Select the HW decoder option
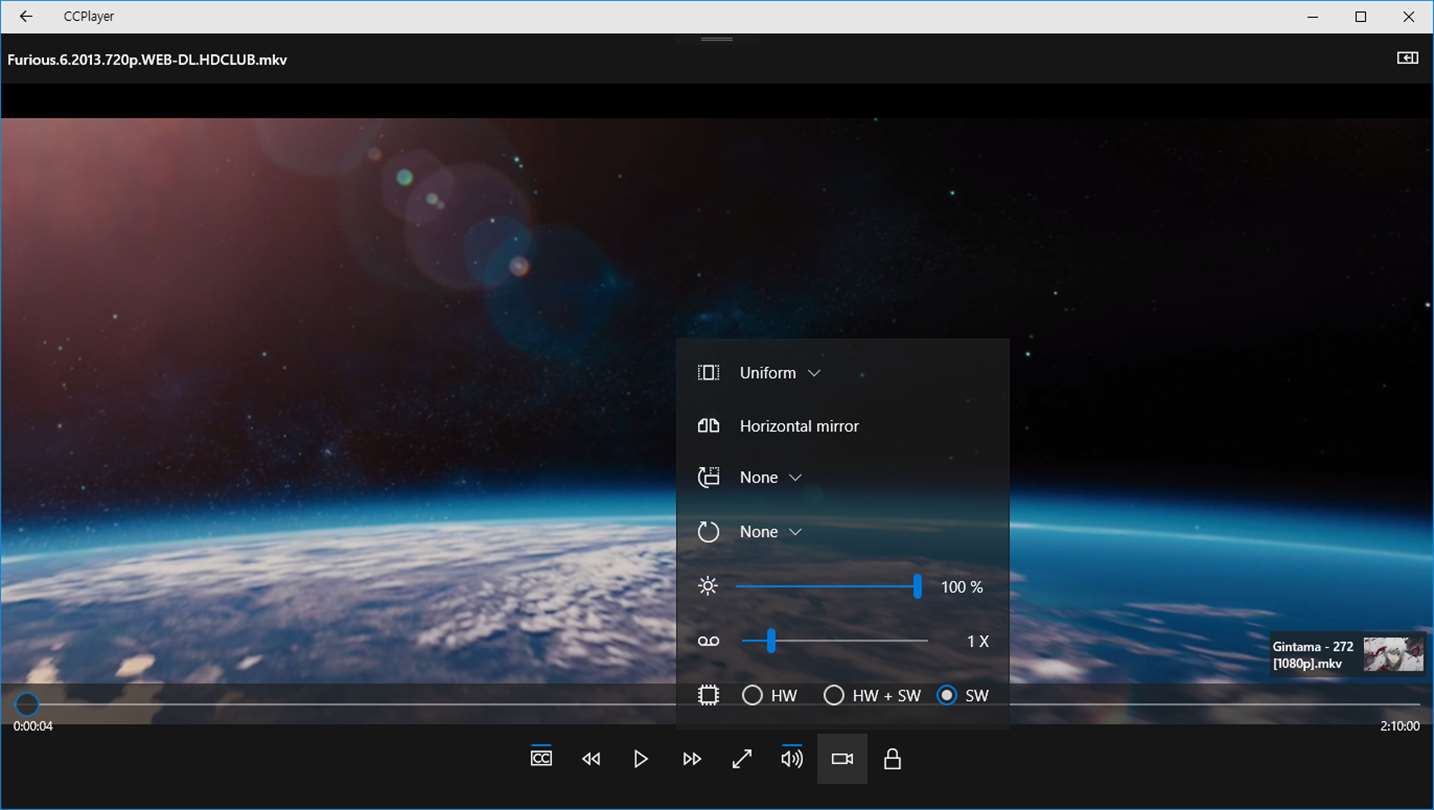 click(769, 695)
